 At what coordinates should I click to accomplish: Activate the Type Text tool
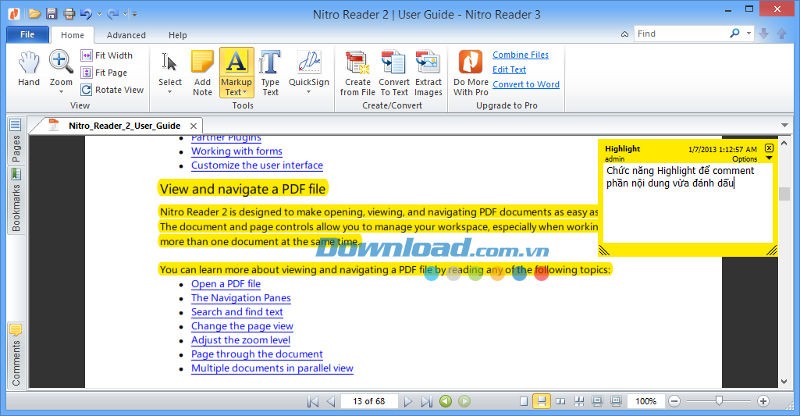click(x=270, y=72)
